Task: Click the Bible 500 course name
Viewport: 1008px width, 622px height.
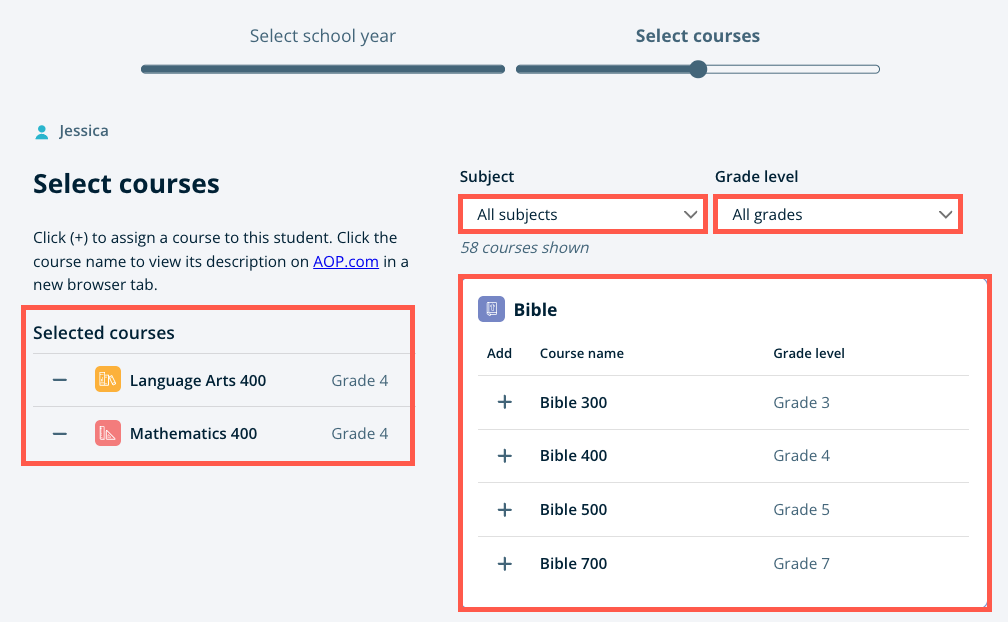Action: coord(573,509)
